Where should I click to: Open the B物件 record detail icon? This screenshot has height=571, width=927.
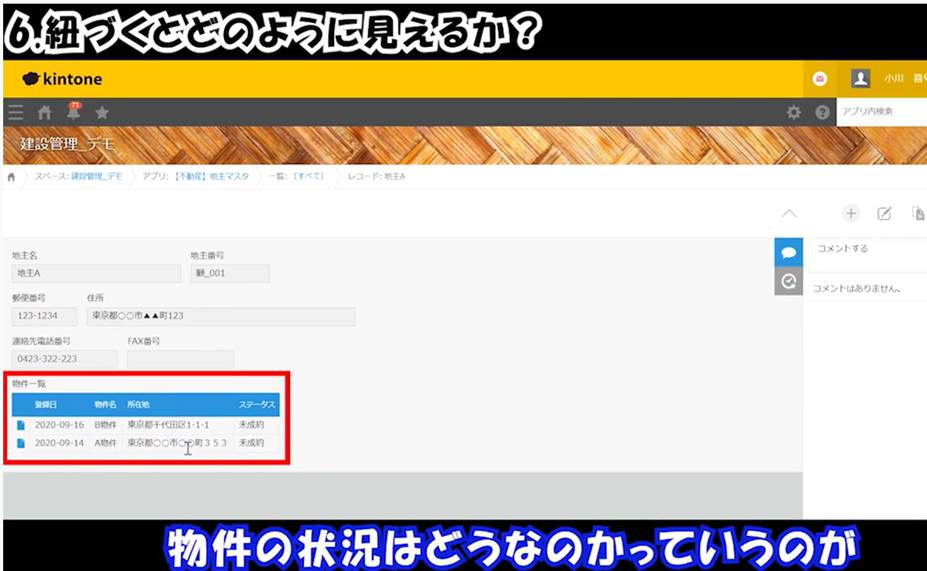(x=21, y=425)
